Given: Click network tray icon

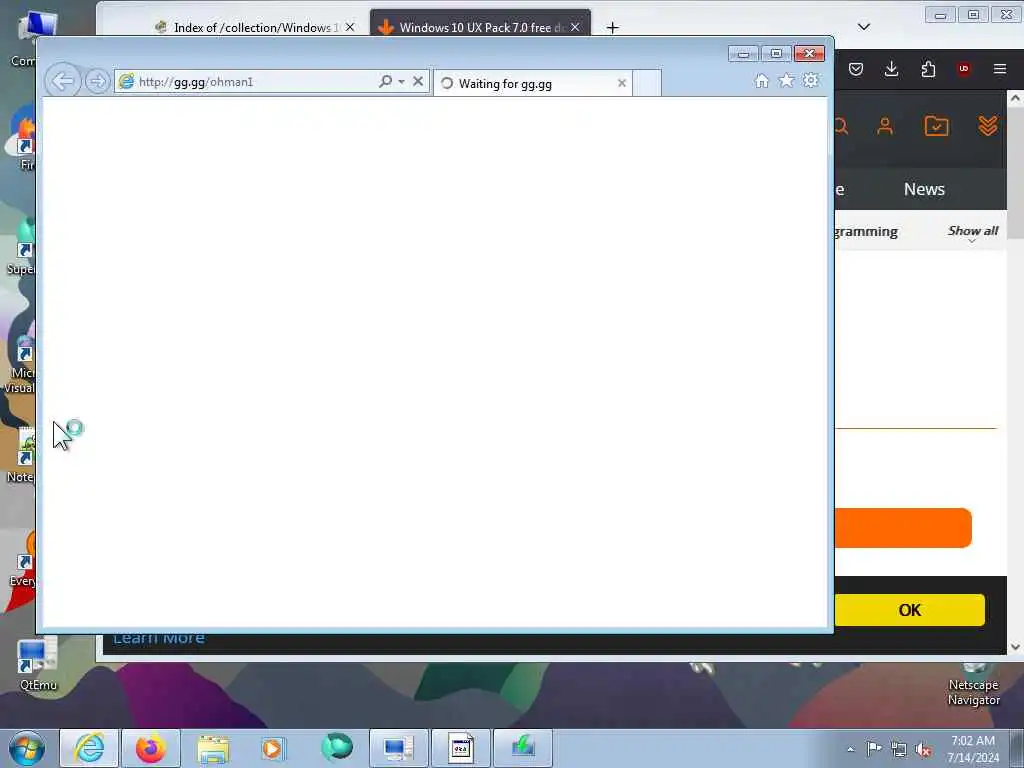Looking at the screenshot, I should pyautogui.click(x=899, y=749).
